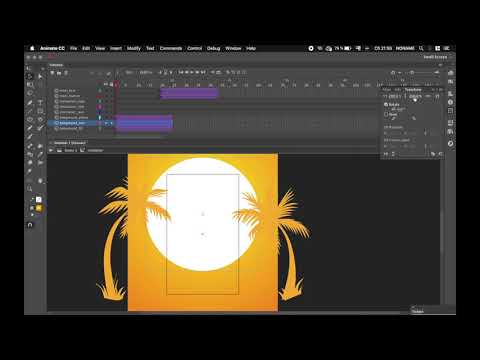480x360 pixels.
Task: Click the battery status in menu bar
Action: [x=343, y=48]
